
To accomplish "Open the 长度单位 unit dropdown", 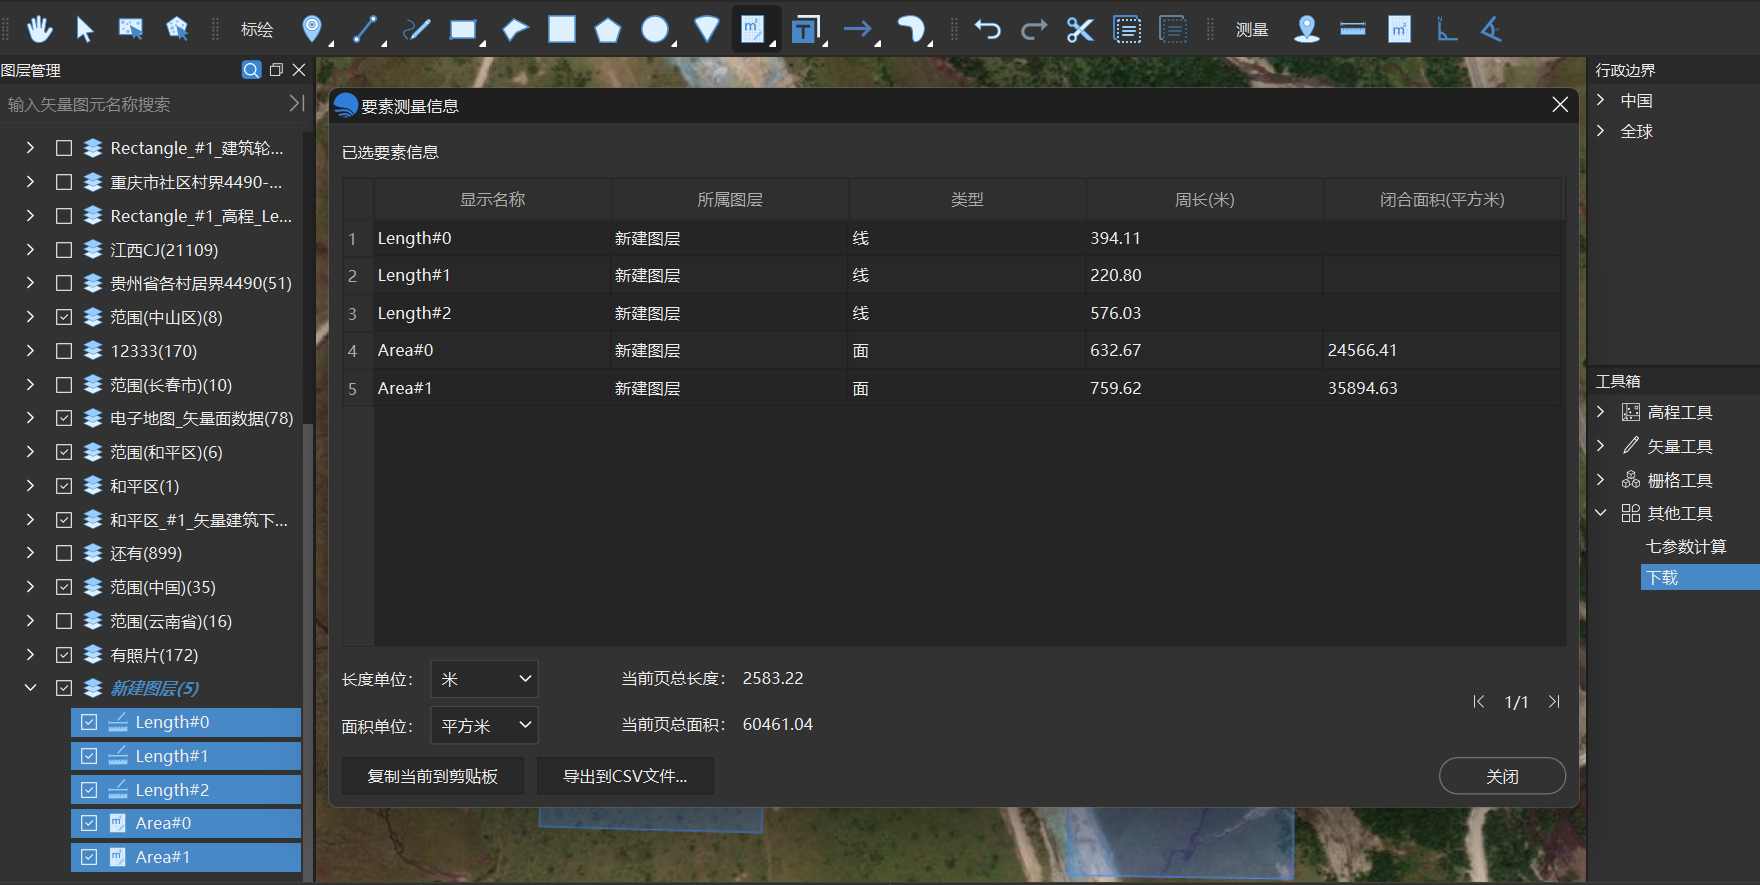I will (484, 679).
